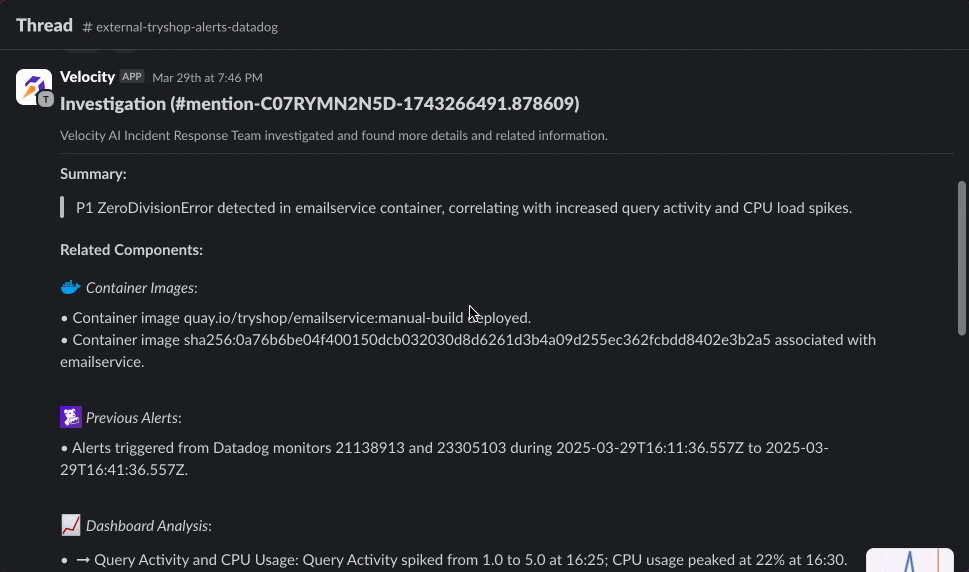Click the P1 ZeroDivisionError summary quote

(464, 208)
